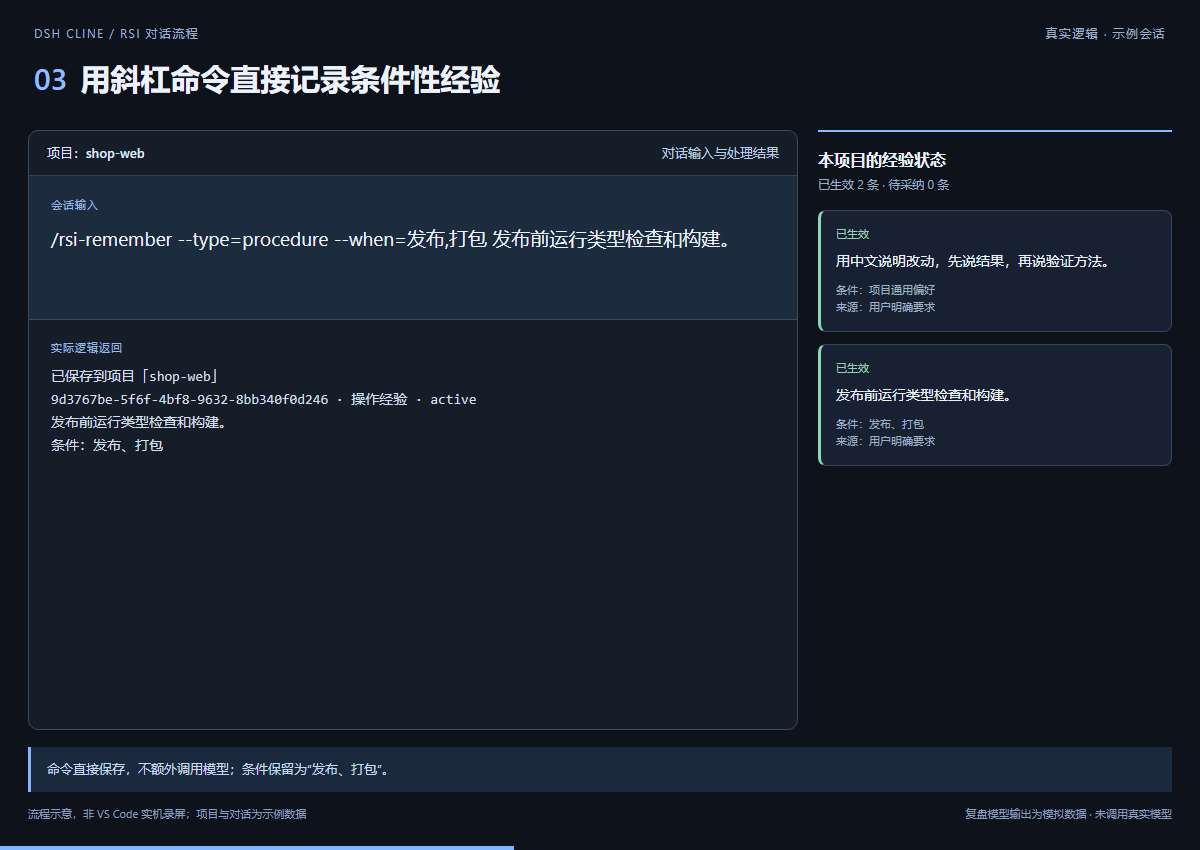Click the breadcrumb 'DSH CLINE / RSI 对话流程'
Screen dimensions: 1200x850
coord(116,34)
